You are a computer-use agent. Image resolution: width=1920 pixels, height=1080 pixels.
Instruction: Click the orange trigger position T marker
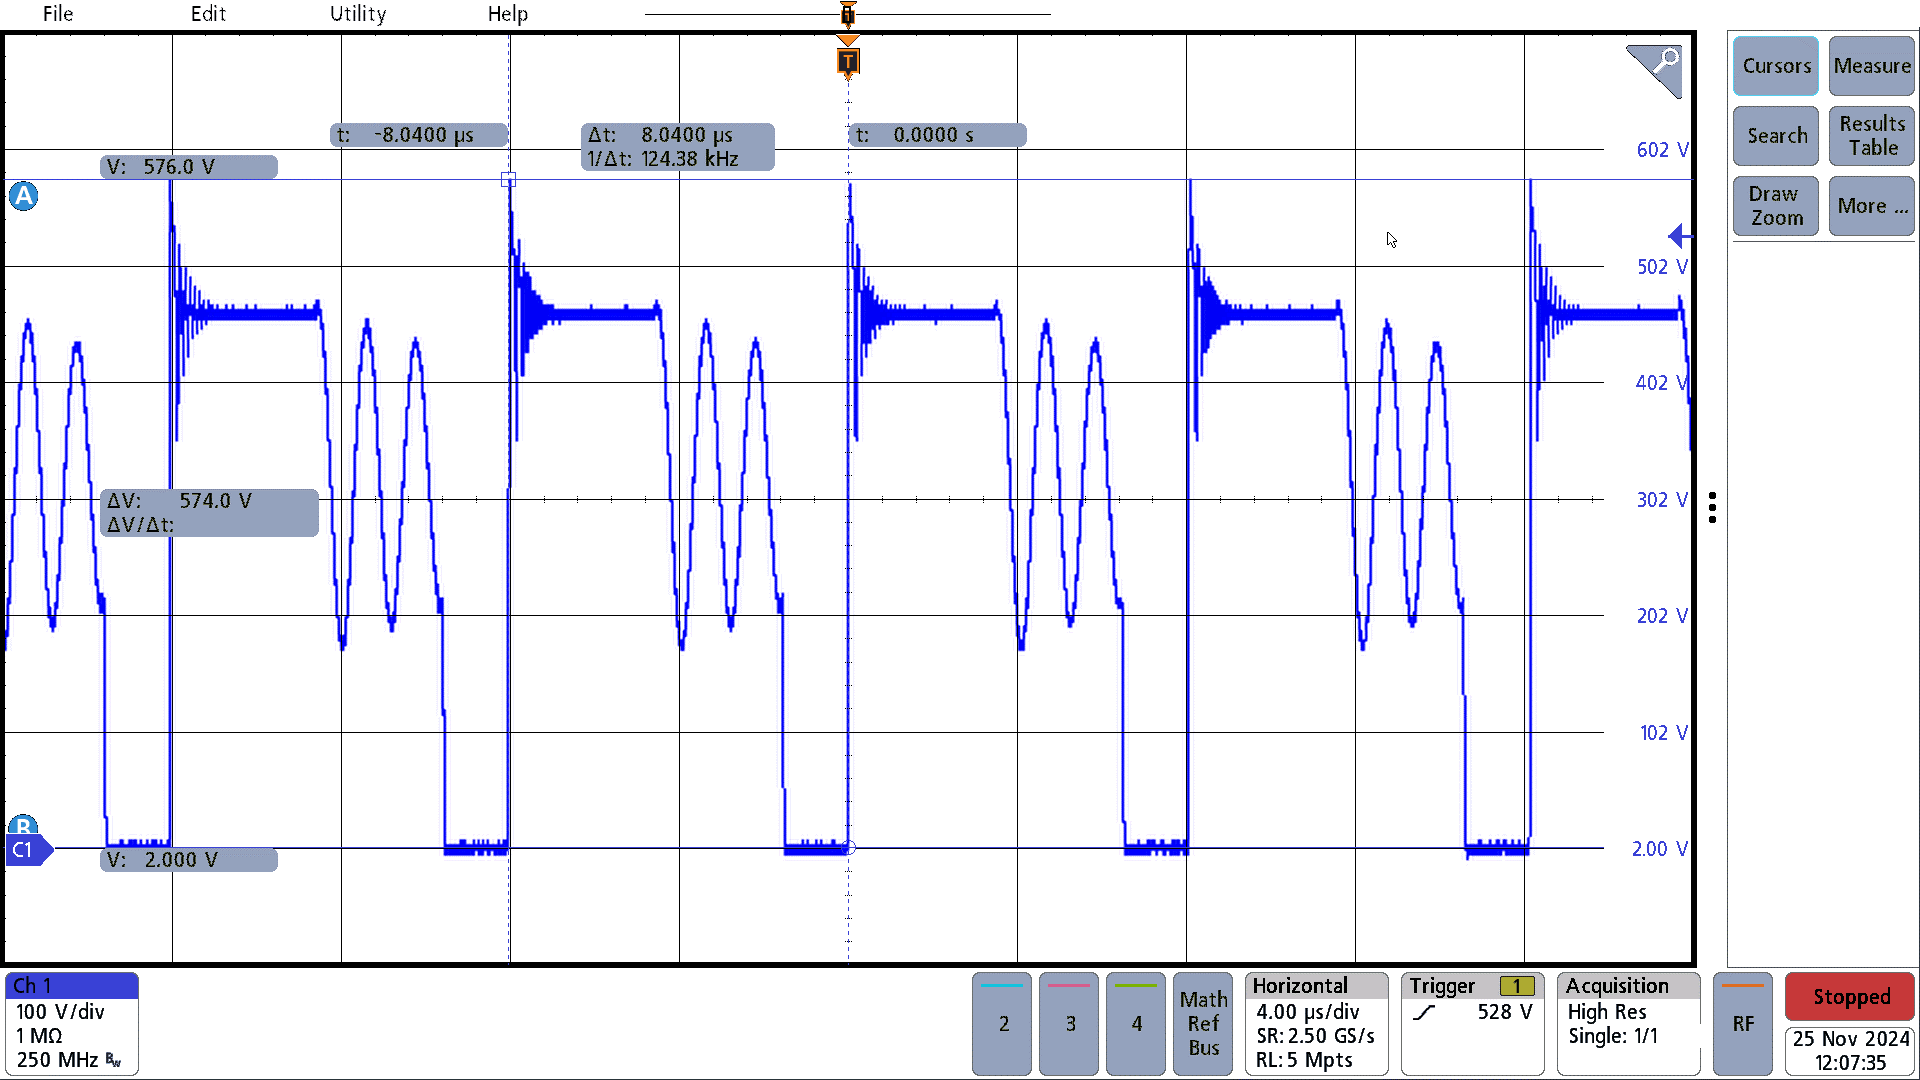(x=848, y=62)
